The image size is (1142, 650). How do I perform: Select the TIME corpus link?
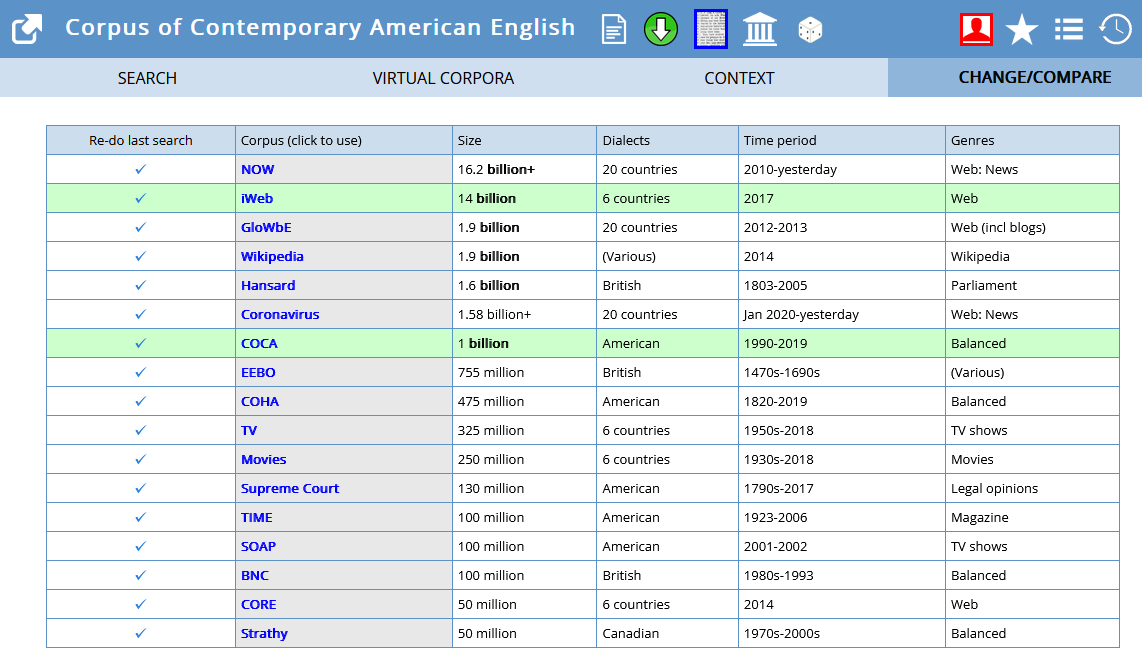point(256,517)
